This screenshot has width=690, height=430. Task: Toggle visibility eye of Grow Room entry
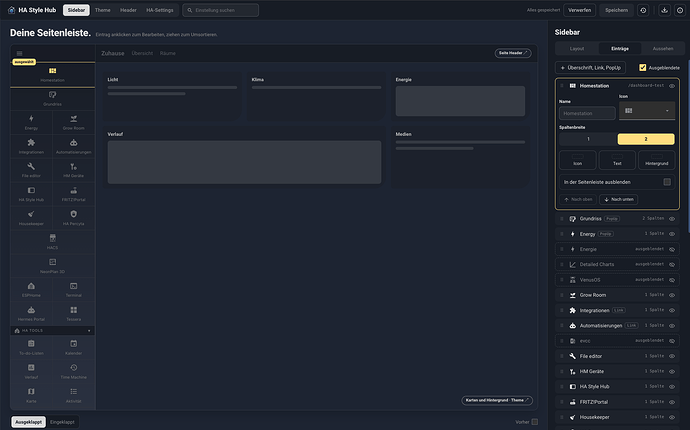pyautogui.click(x=672, y=295)
